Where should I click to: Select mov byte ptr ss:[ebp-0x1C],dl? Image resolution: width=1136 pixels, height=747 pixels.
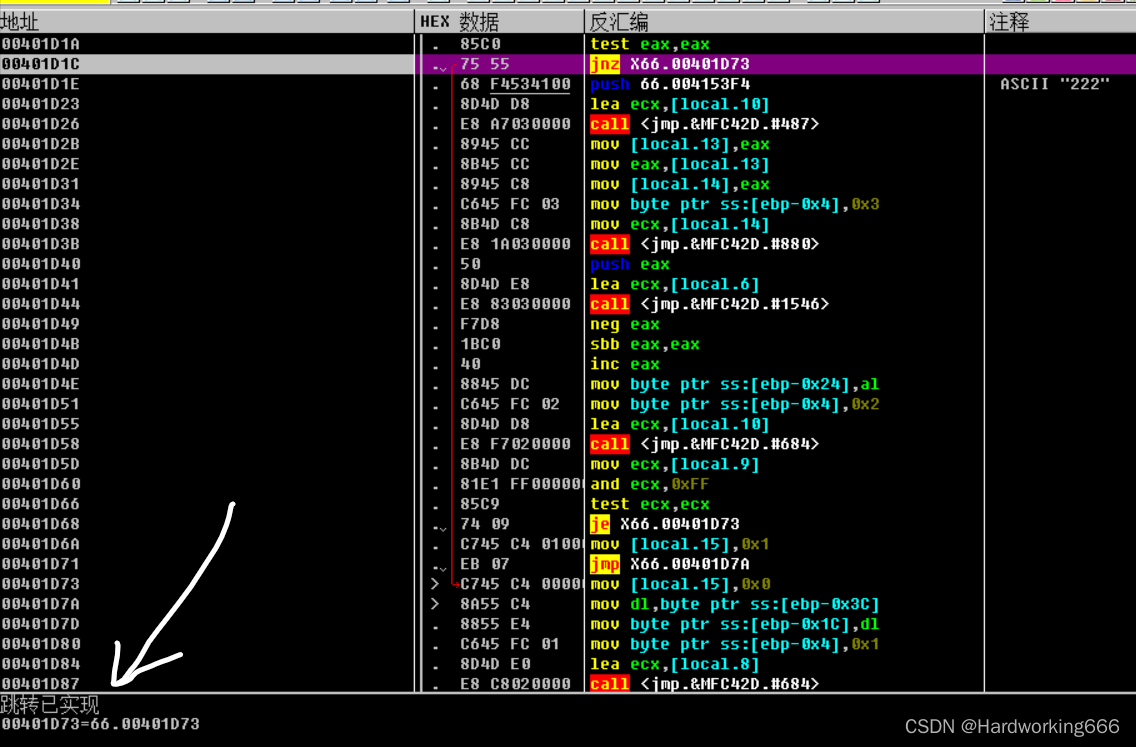735,624
